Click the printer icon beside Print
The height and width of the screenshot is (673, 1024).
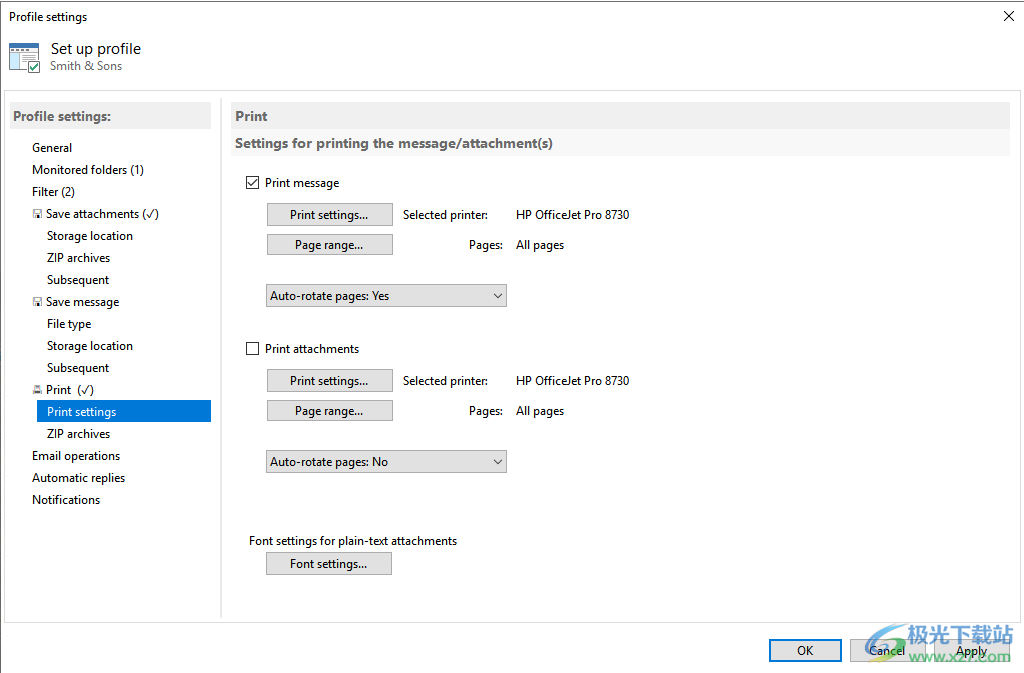pyautogui.click(x=37, y=390)
